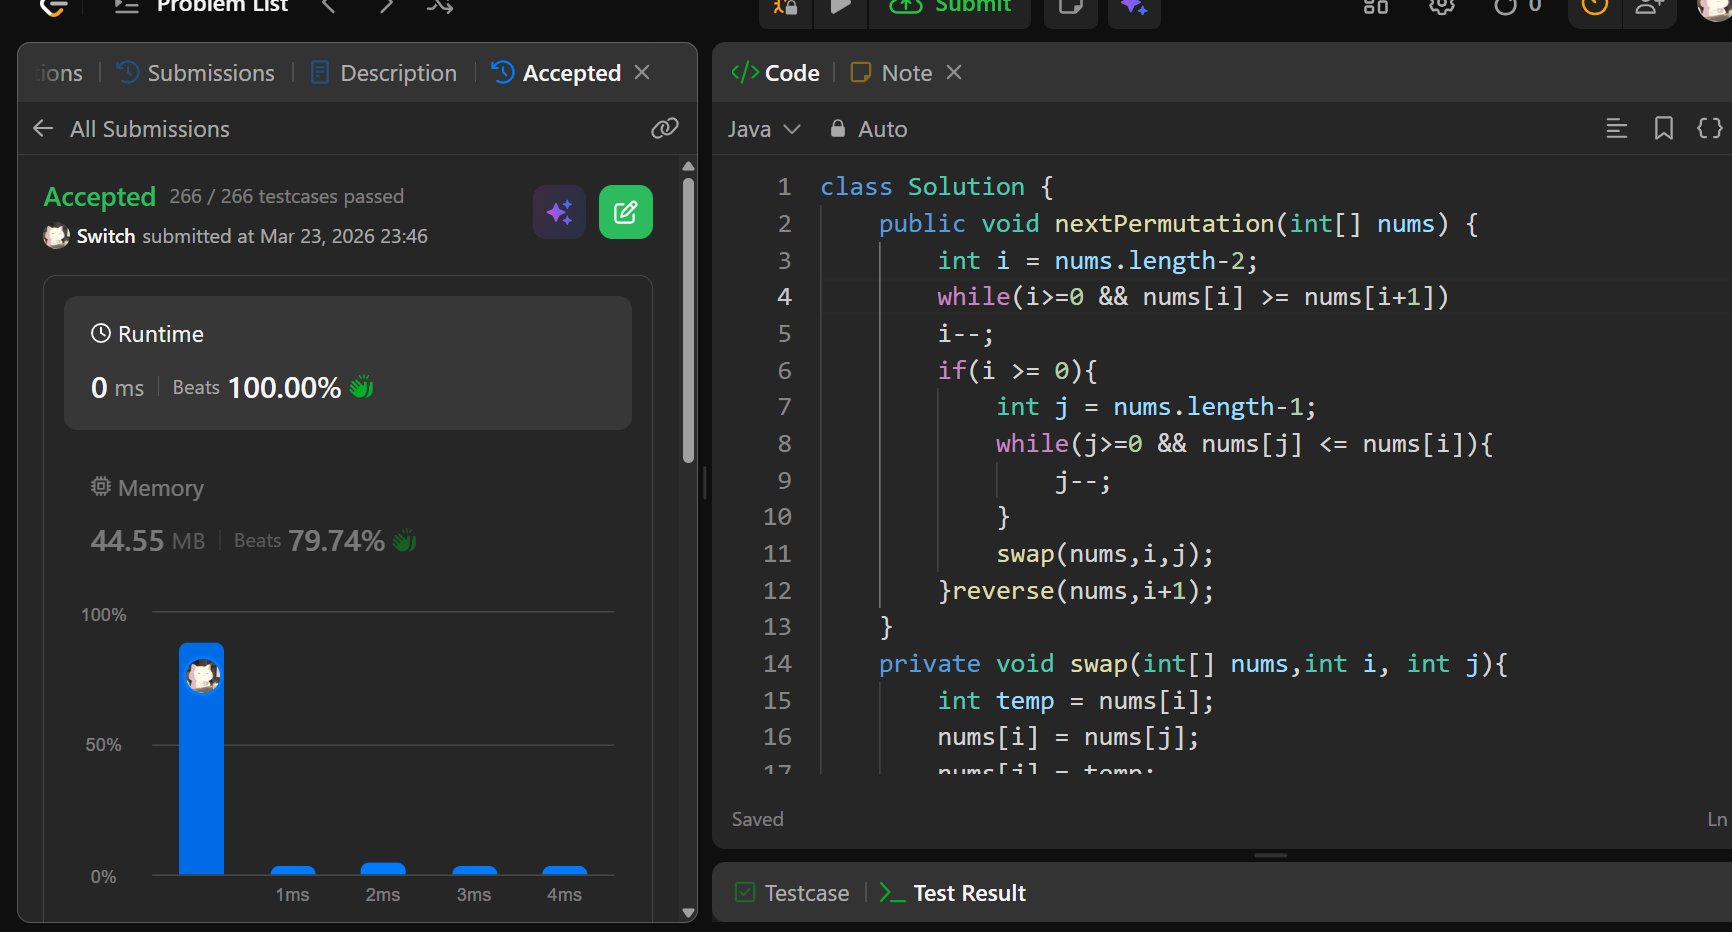The height and width of the screenshot is (932, 1732).
Task: Bookmark the code using the bookmark icon
Action: click(1663, 128)
